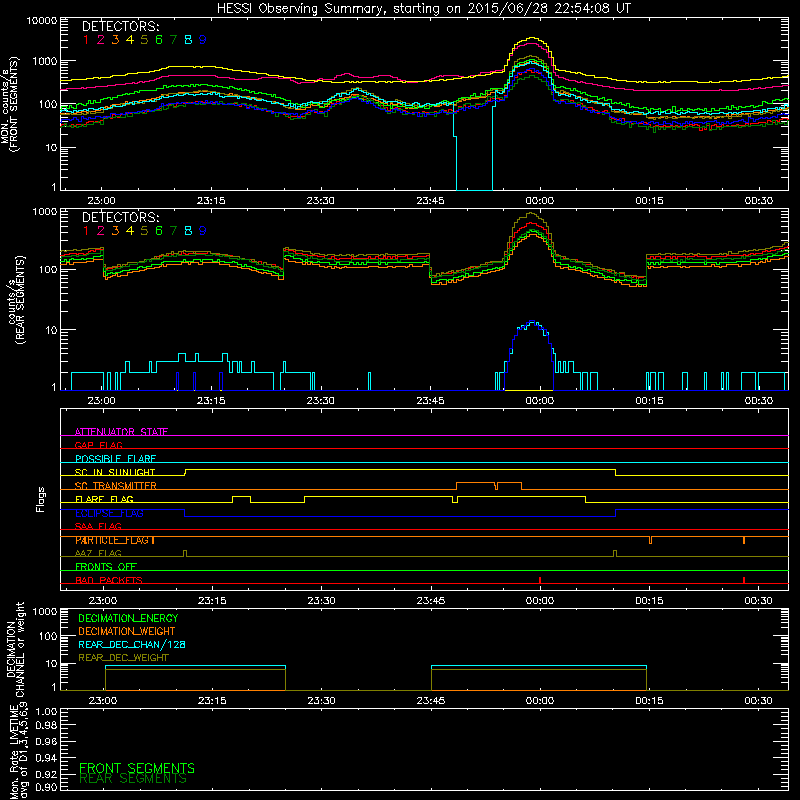Click the DECIMATION_ENERGY legend entry

(128, 618)
